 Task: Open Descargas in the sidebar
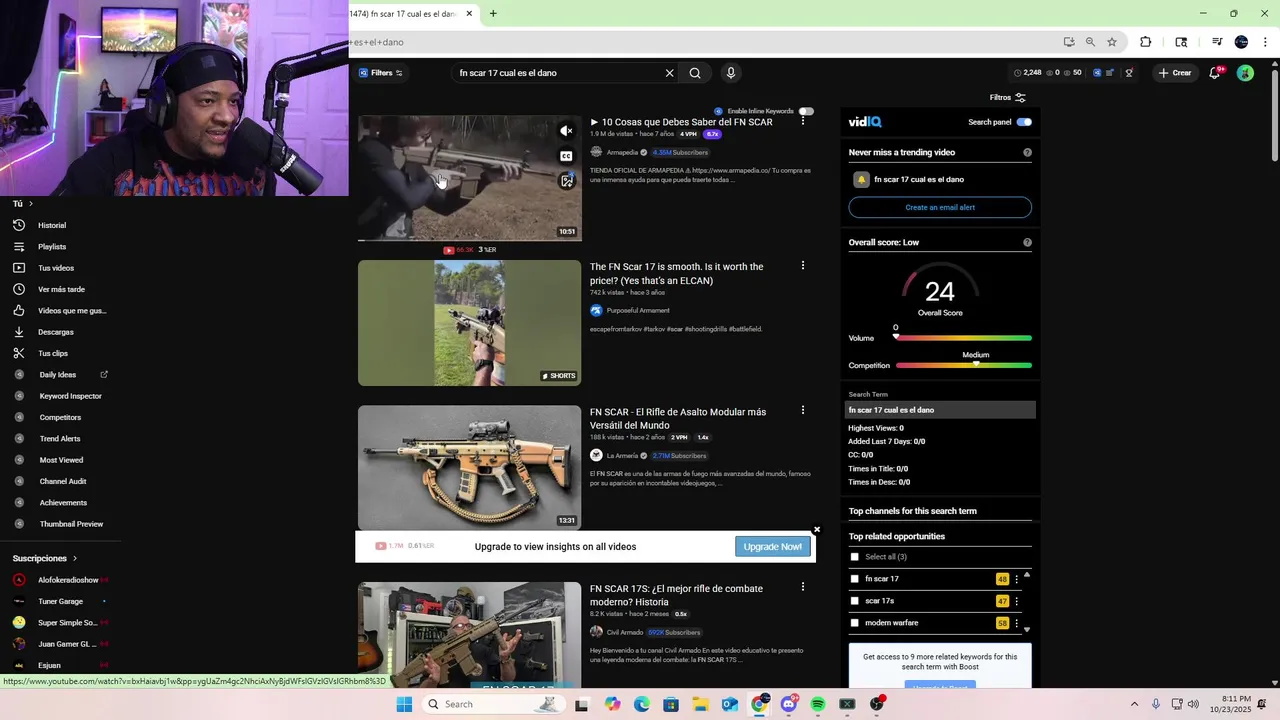click(56, 332)
